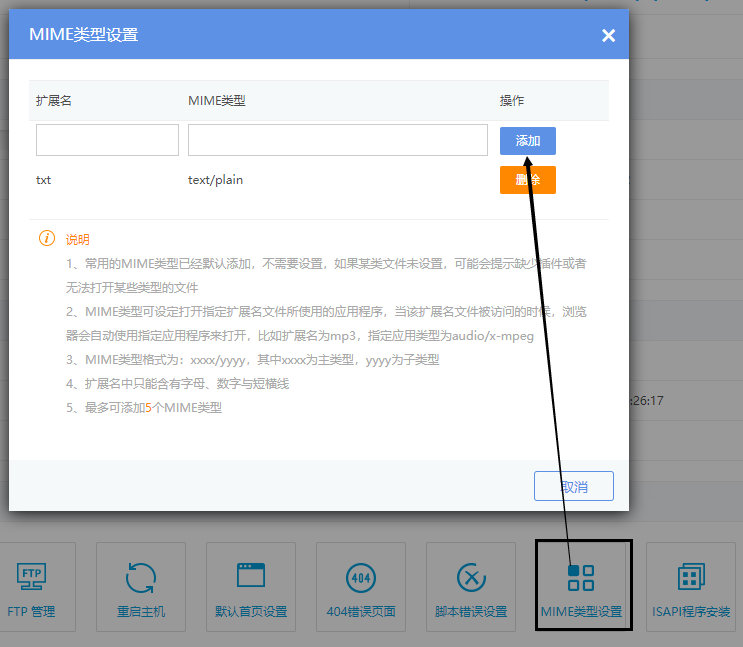Click into the MIME类型 text box
This screenshot has height=647, width=743.
tap(336, 140)
